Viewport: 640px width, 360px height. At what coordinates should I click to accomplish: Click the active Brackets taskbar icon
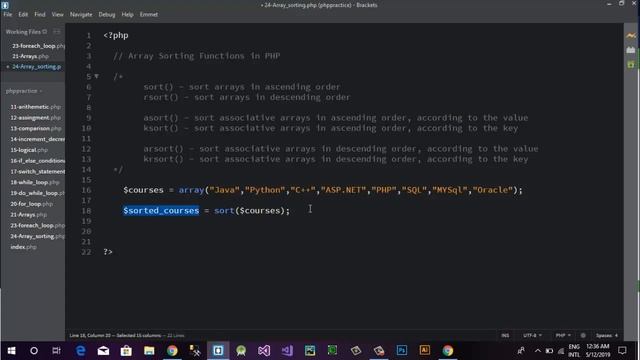click(218, 351)
